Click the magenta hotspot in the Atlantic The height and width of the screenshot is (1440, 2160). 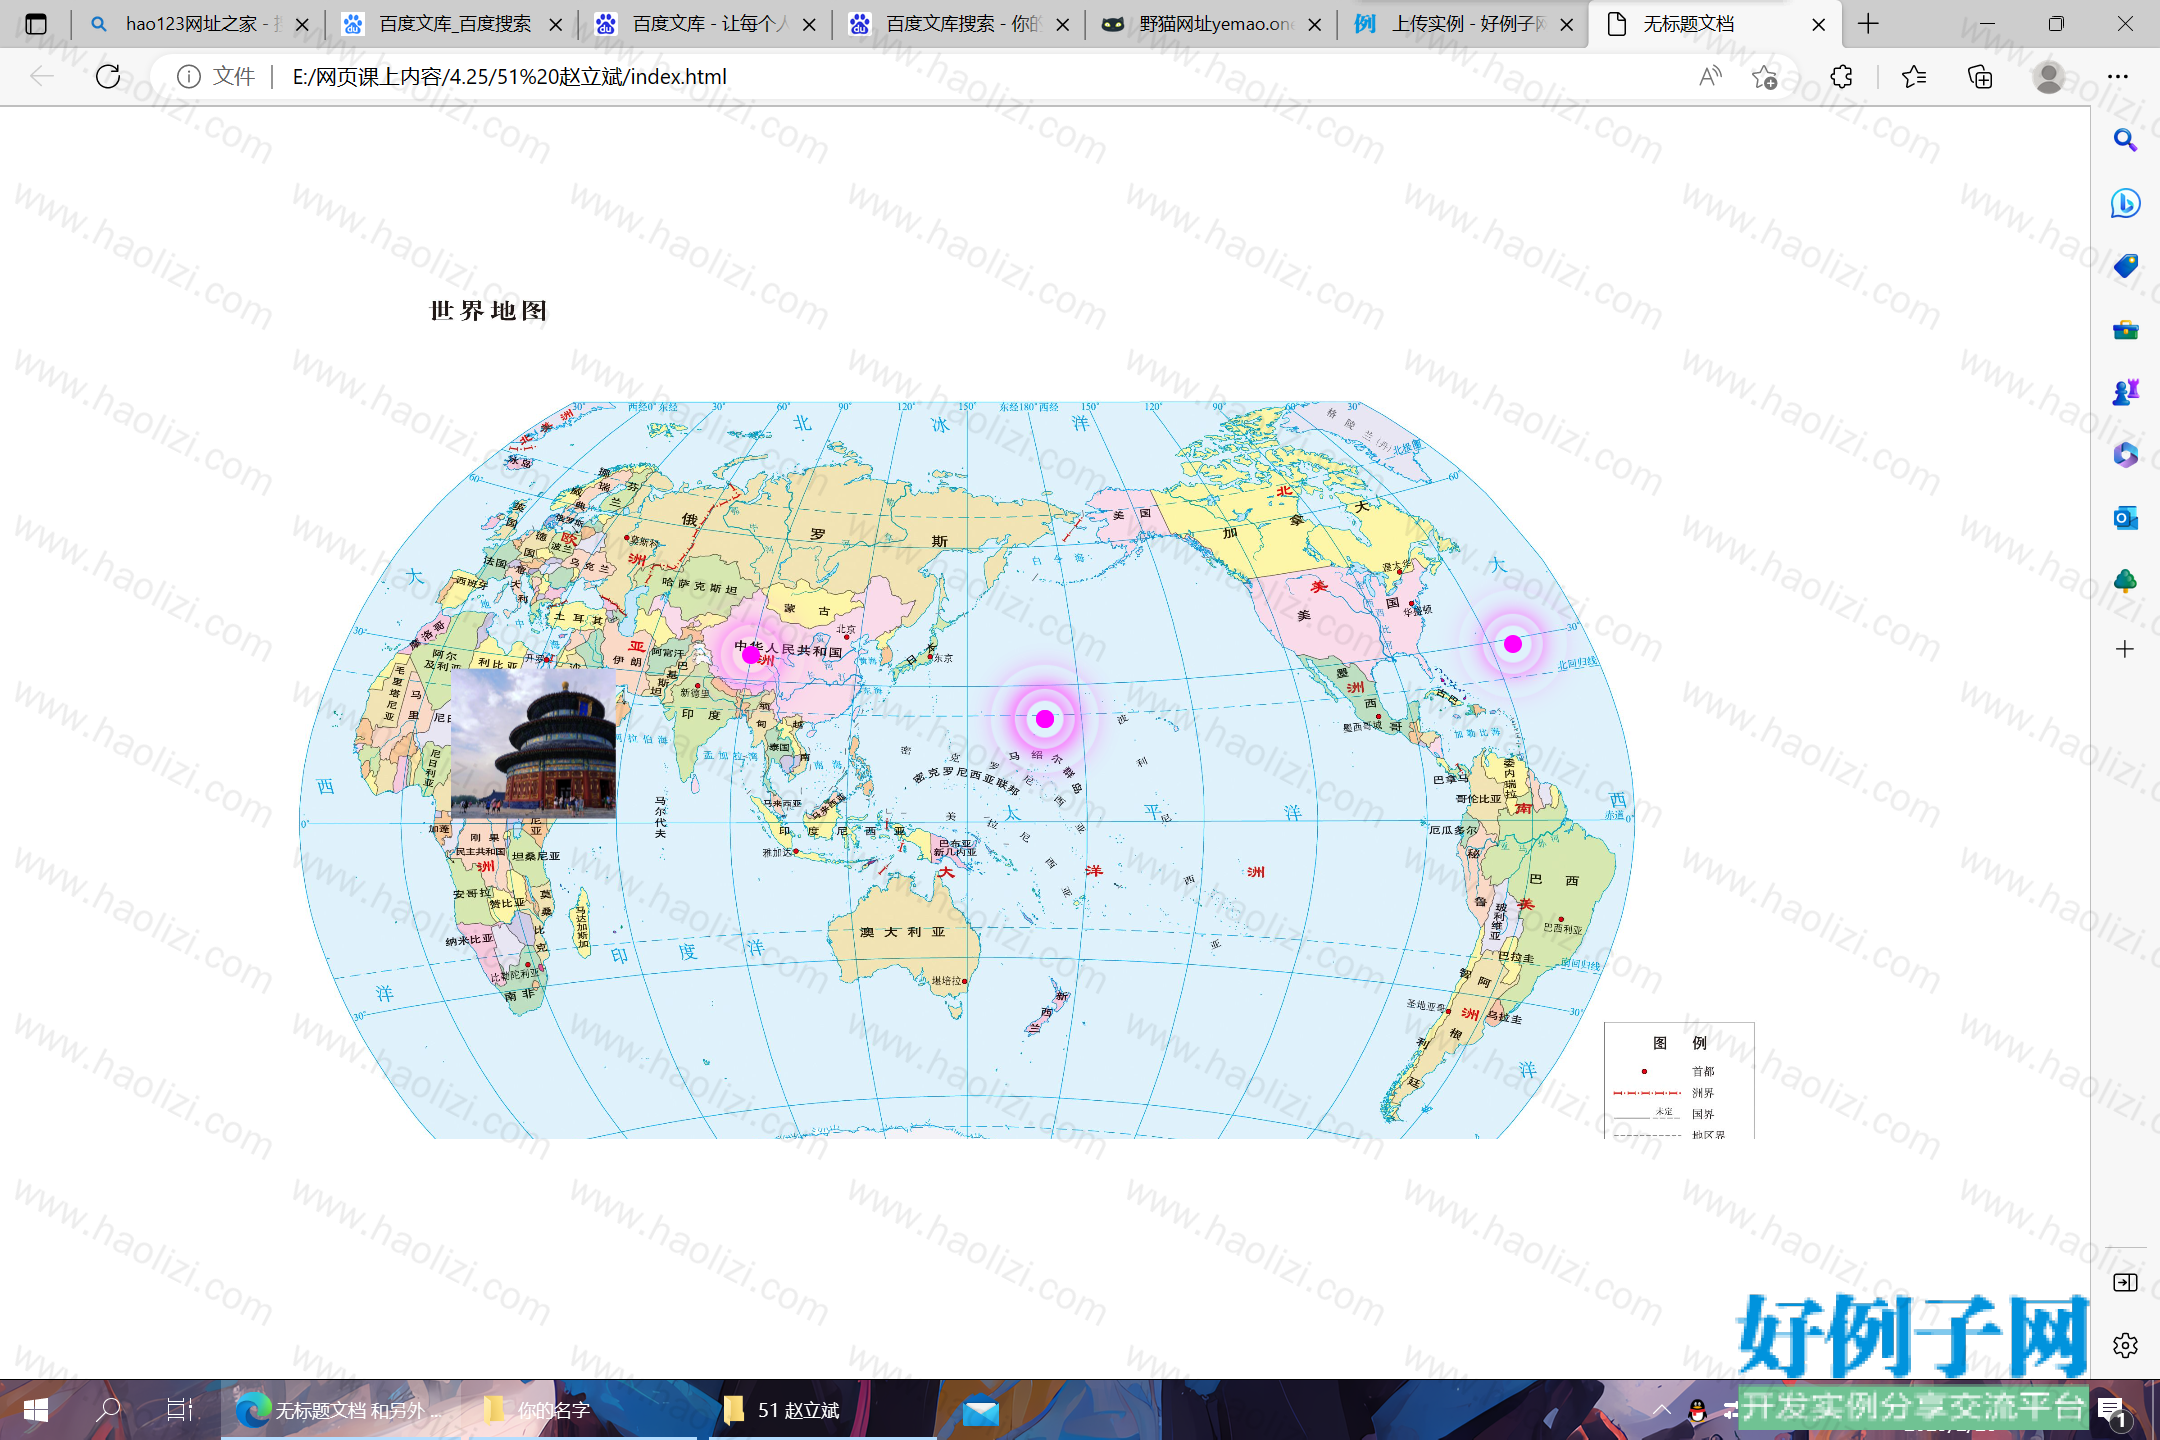(1513, 644)
